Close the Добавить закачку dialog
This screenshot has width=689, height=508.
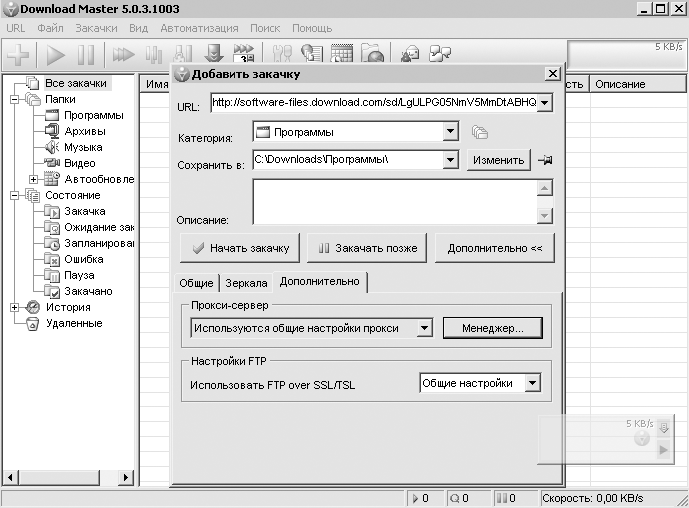[553, 74]
